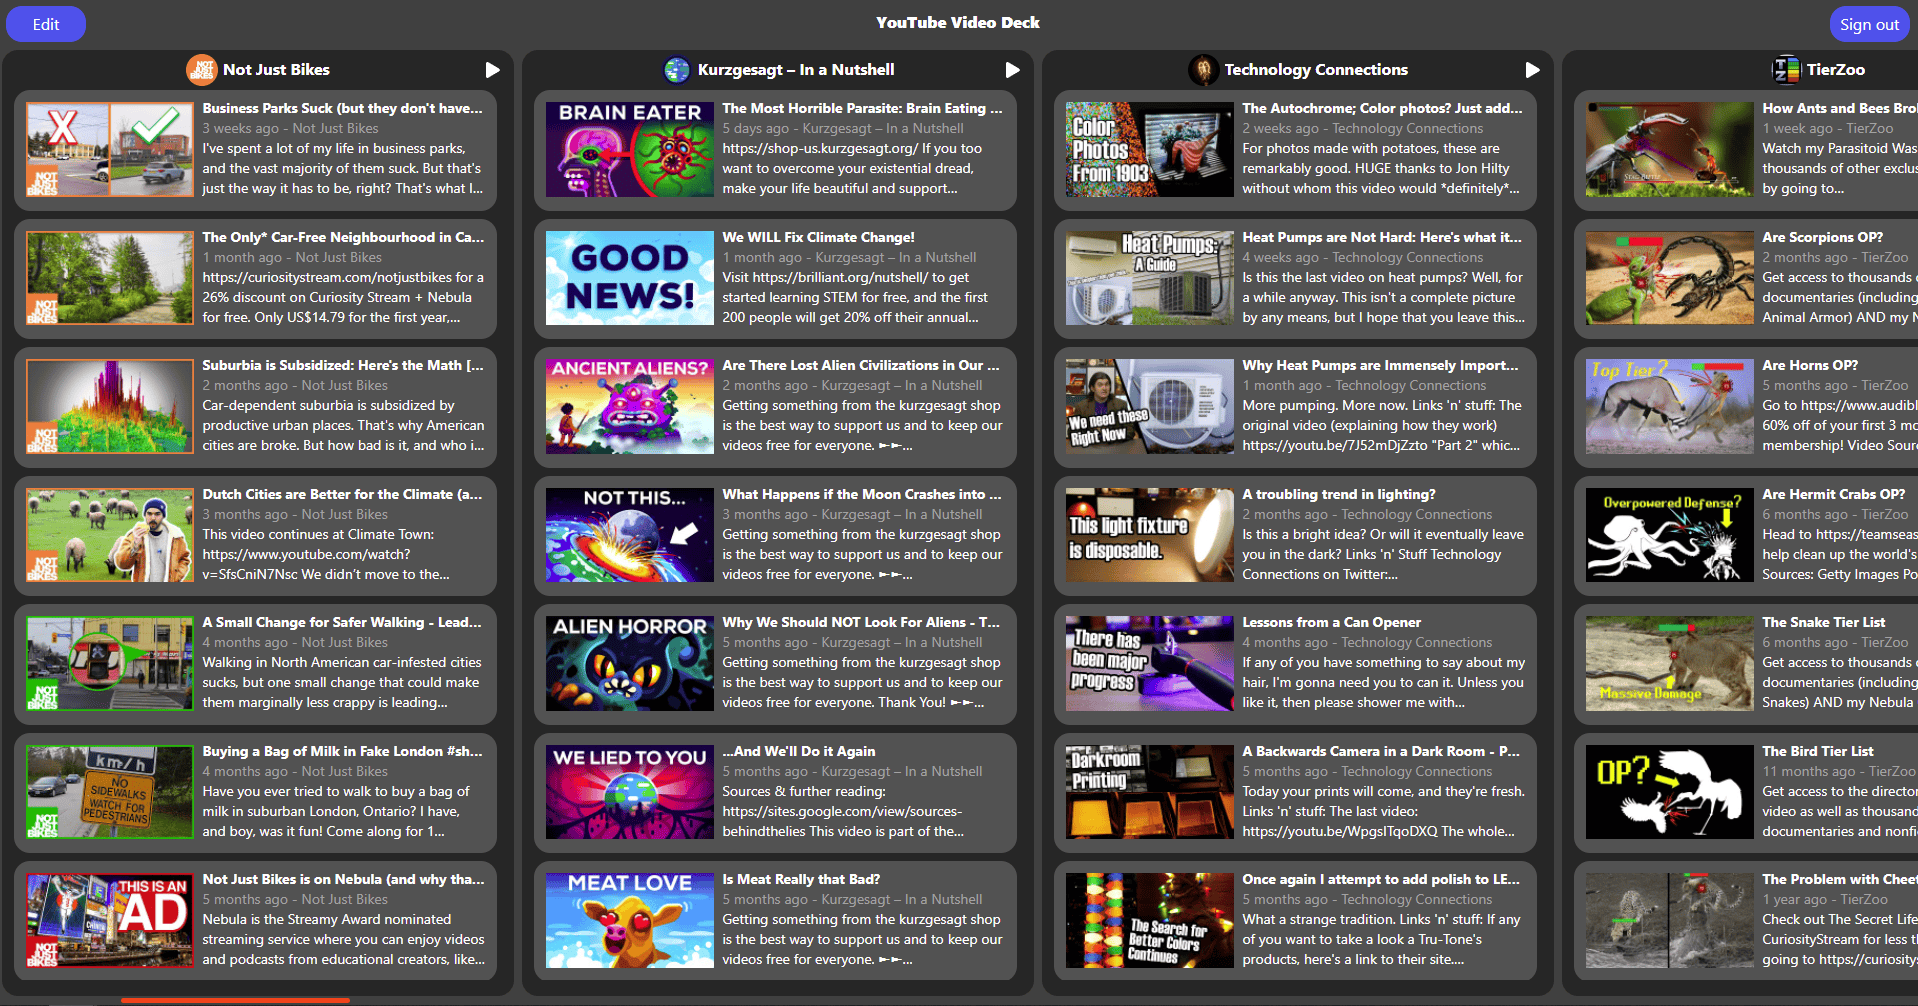Click 'Is Meat Really that Bad?' title
Screen dimensions: 1918x1006
tap(801, 879)
